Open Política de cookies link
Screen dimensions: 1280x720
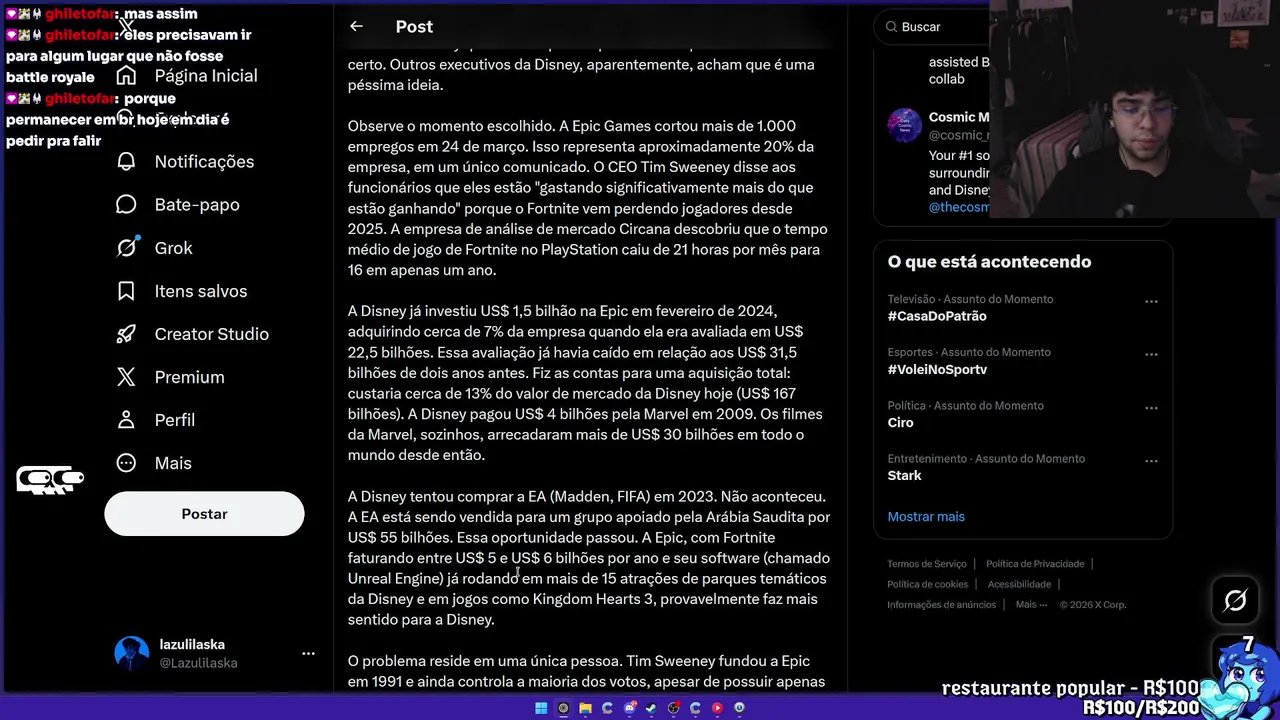pyautogui.click(x=927, y=584)
